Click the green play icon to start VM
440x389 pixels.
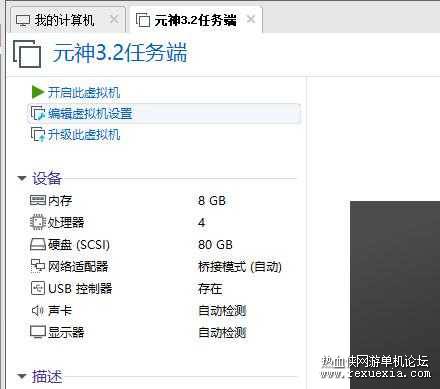coord(38,92)
